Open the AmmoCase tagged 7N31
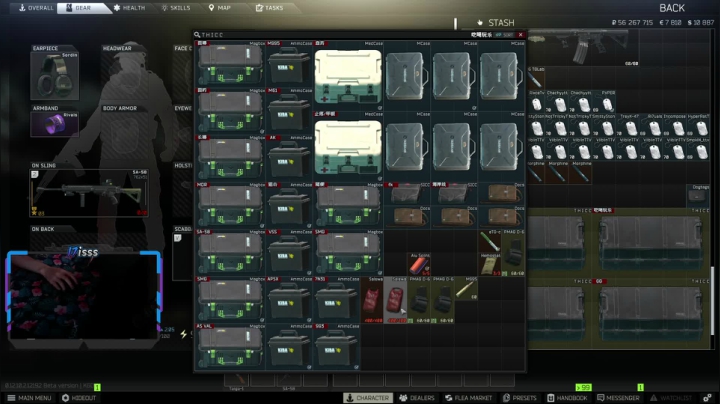The image size is (720, 404). coord(336,299)
